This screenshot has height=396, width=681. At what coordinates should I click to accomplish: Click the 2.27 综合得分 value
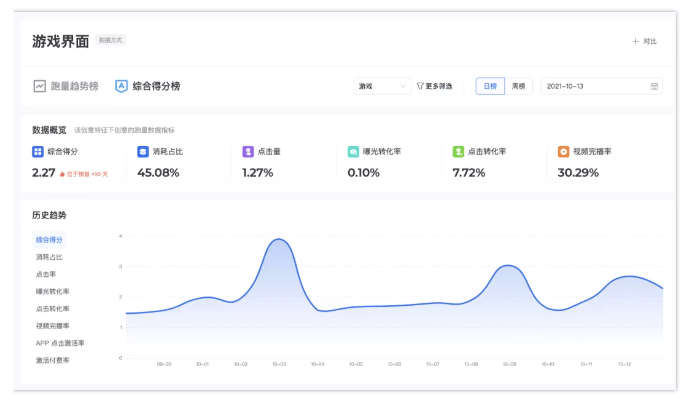point(43,173)
